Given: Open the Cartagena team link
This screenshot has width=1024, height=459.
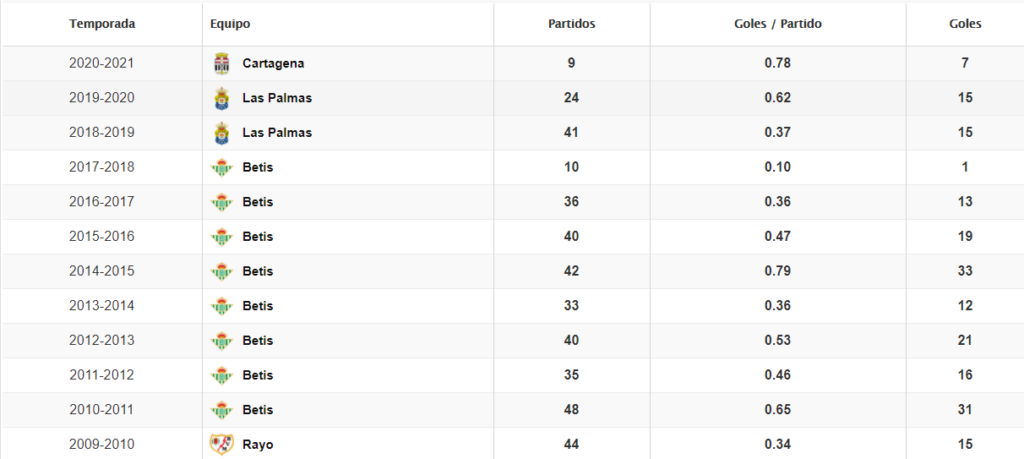Looking at the screenshot, I should (273, 63).
